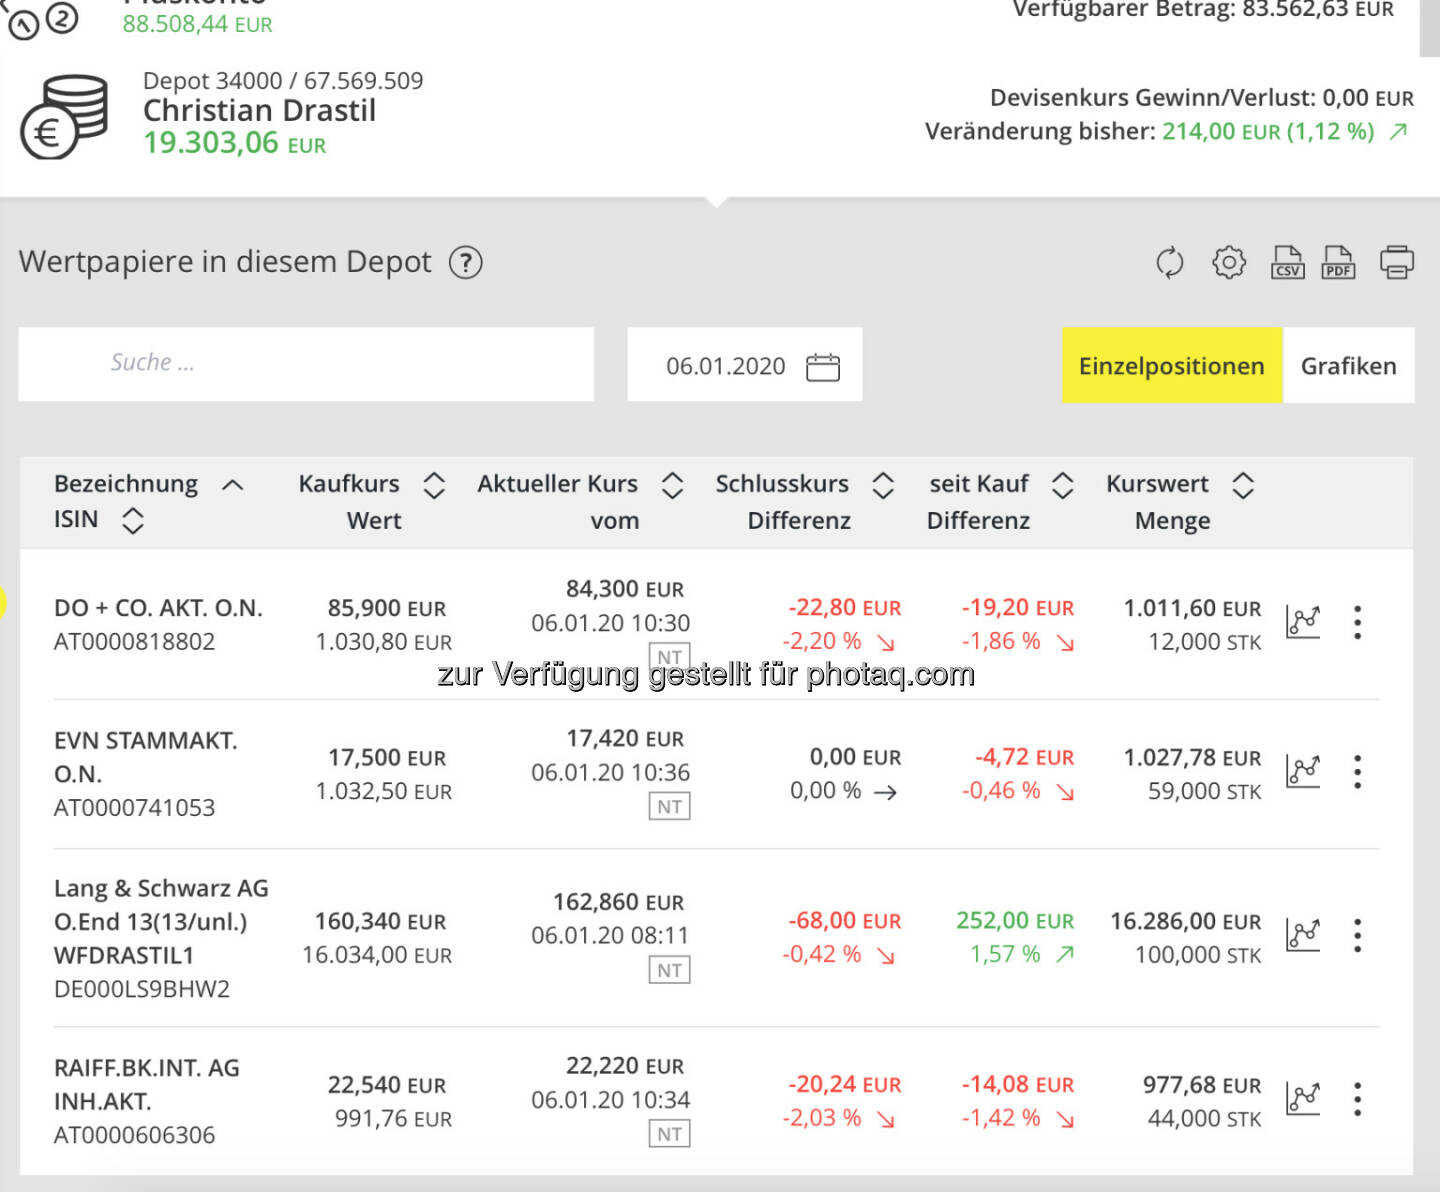Click the Kurswert 977,68 EUR value
The image size is (1440, 1192).
pos(1202,1085)
